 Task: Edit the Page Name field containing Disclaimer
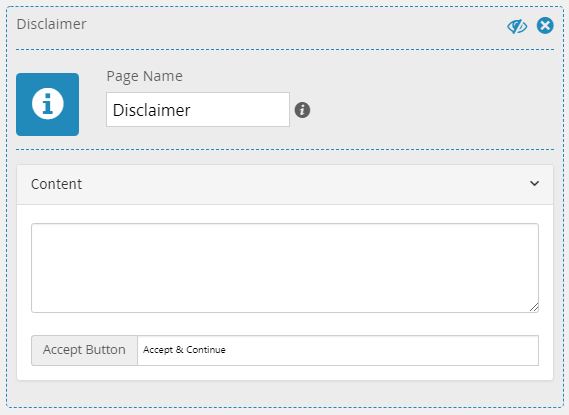coord(198,110)
